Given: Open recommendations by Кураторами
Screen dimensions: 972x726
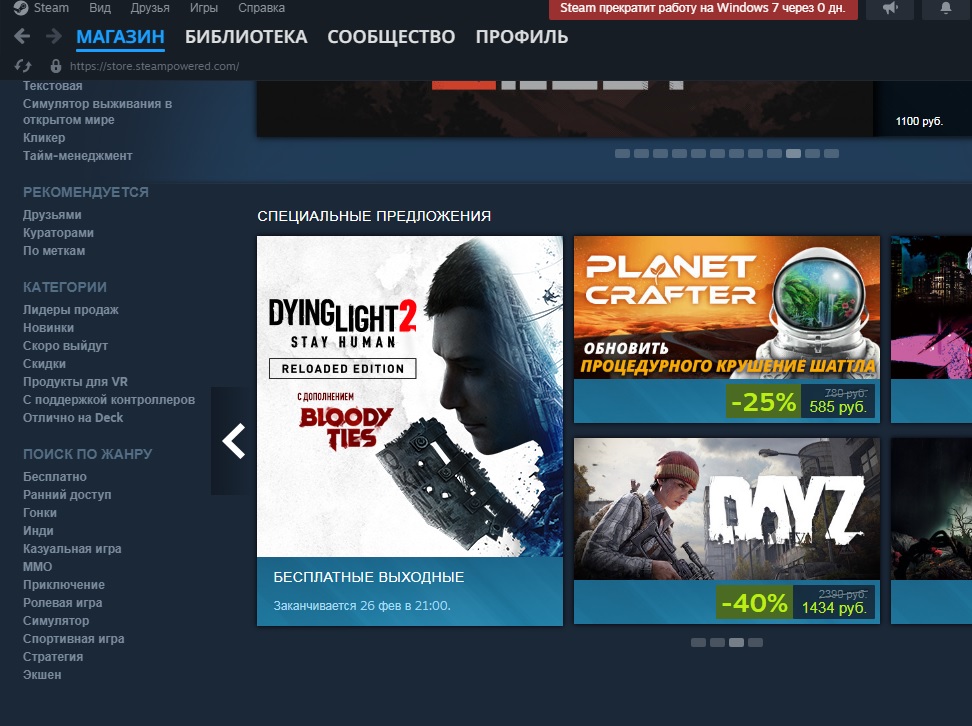Looking at the screenshot, I should pyautogui.click(x=58, y=232).
